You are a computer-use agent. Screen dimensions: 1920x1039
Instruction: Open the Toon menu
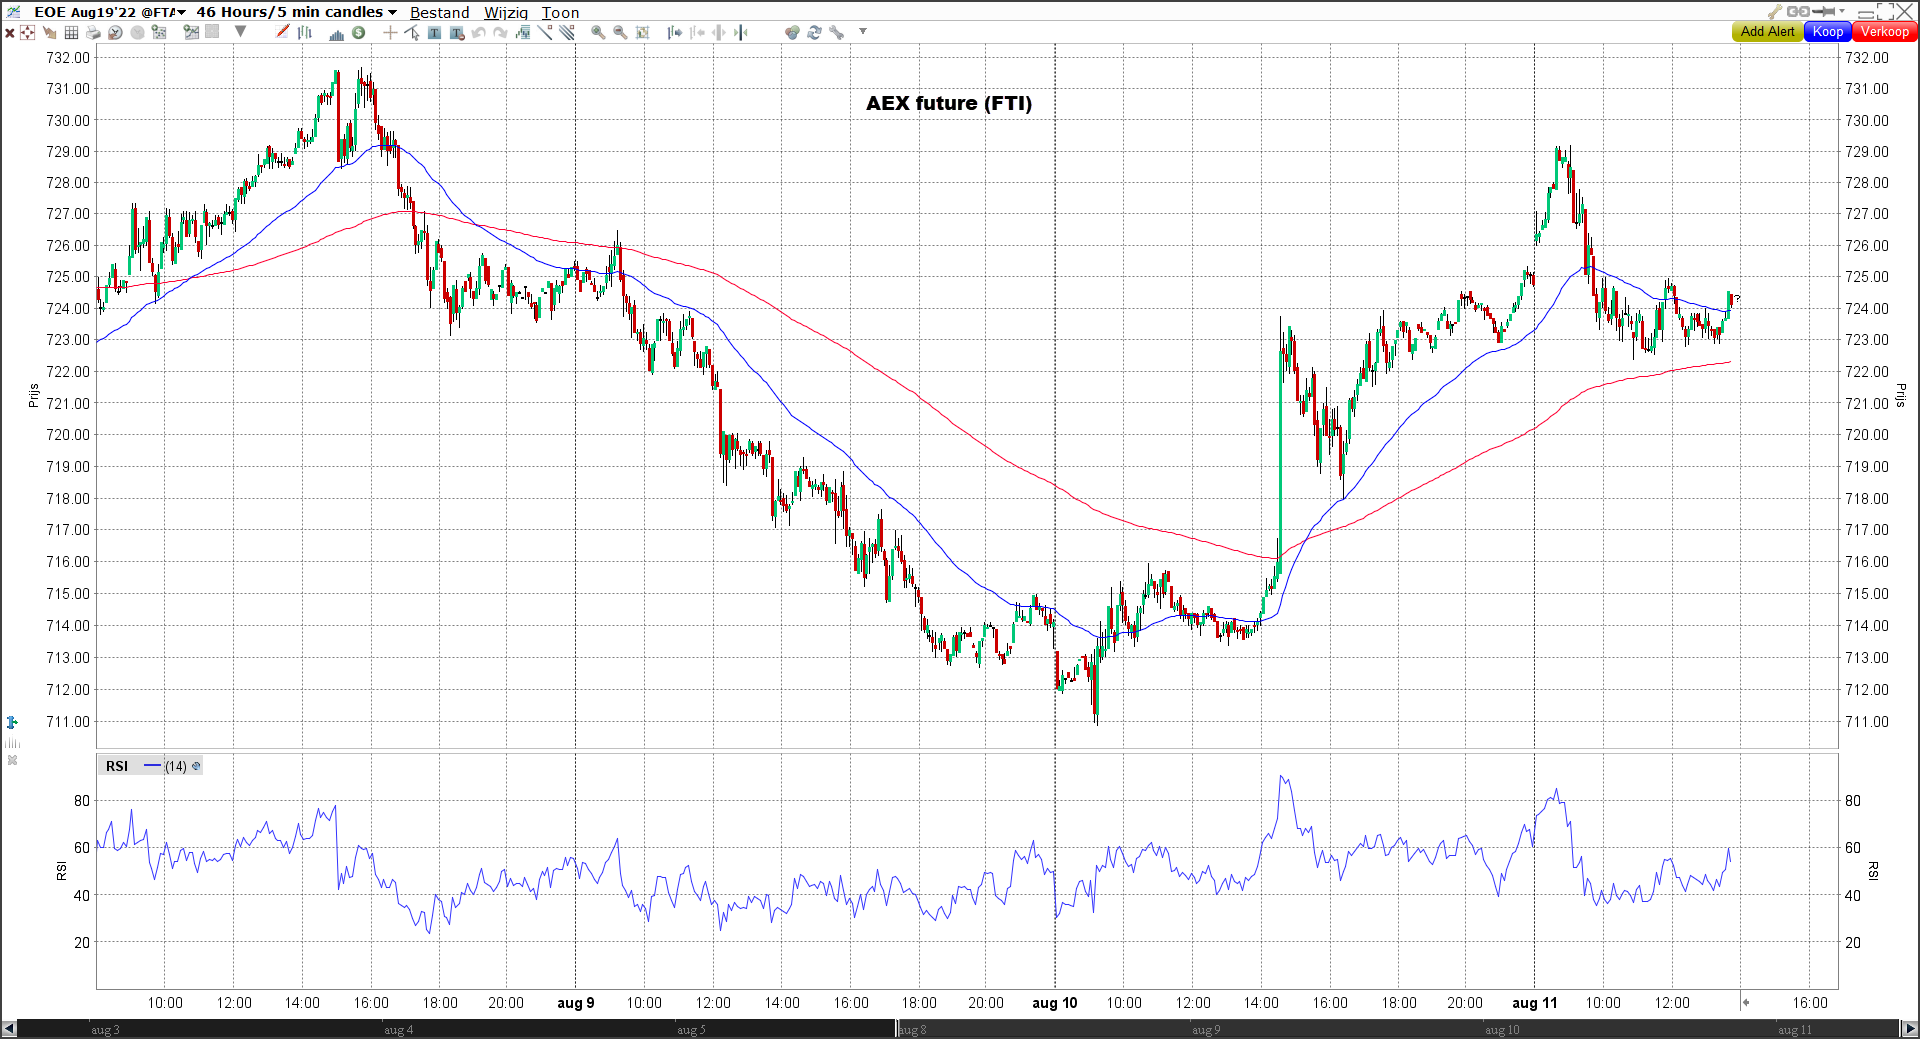click(560, 12)
